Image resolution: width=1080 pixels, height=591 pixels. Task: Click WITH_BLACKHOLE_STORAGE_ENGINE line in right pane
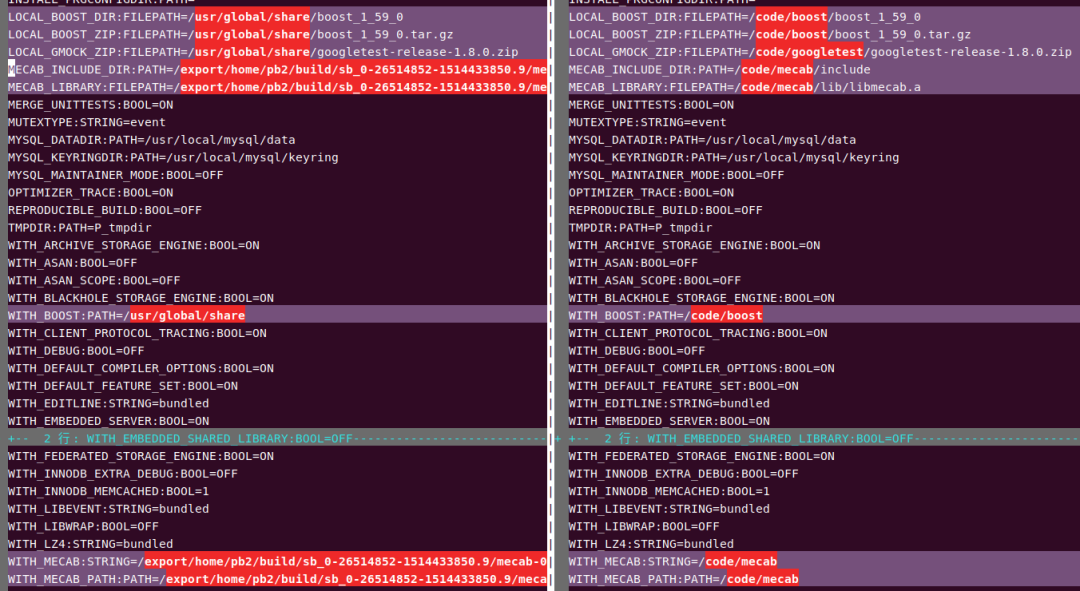pos(701,298)
